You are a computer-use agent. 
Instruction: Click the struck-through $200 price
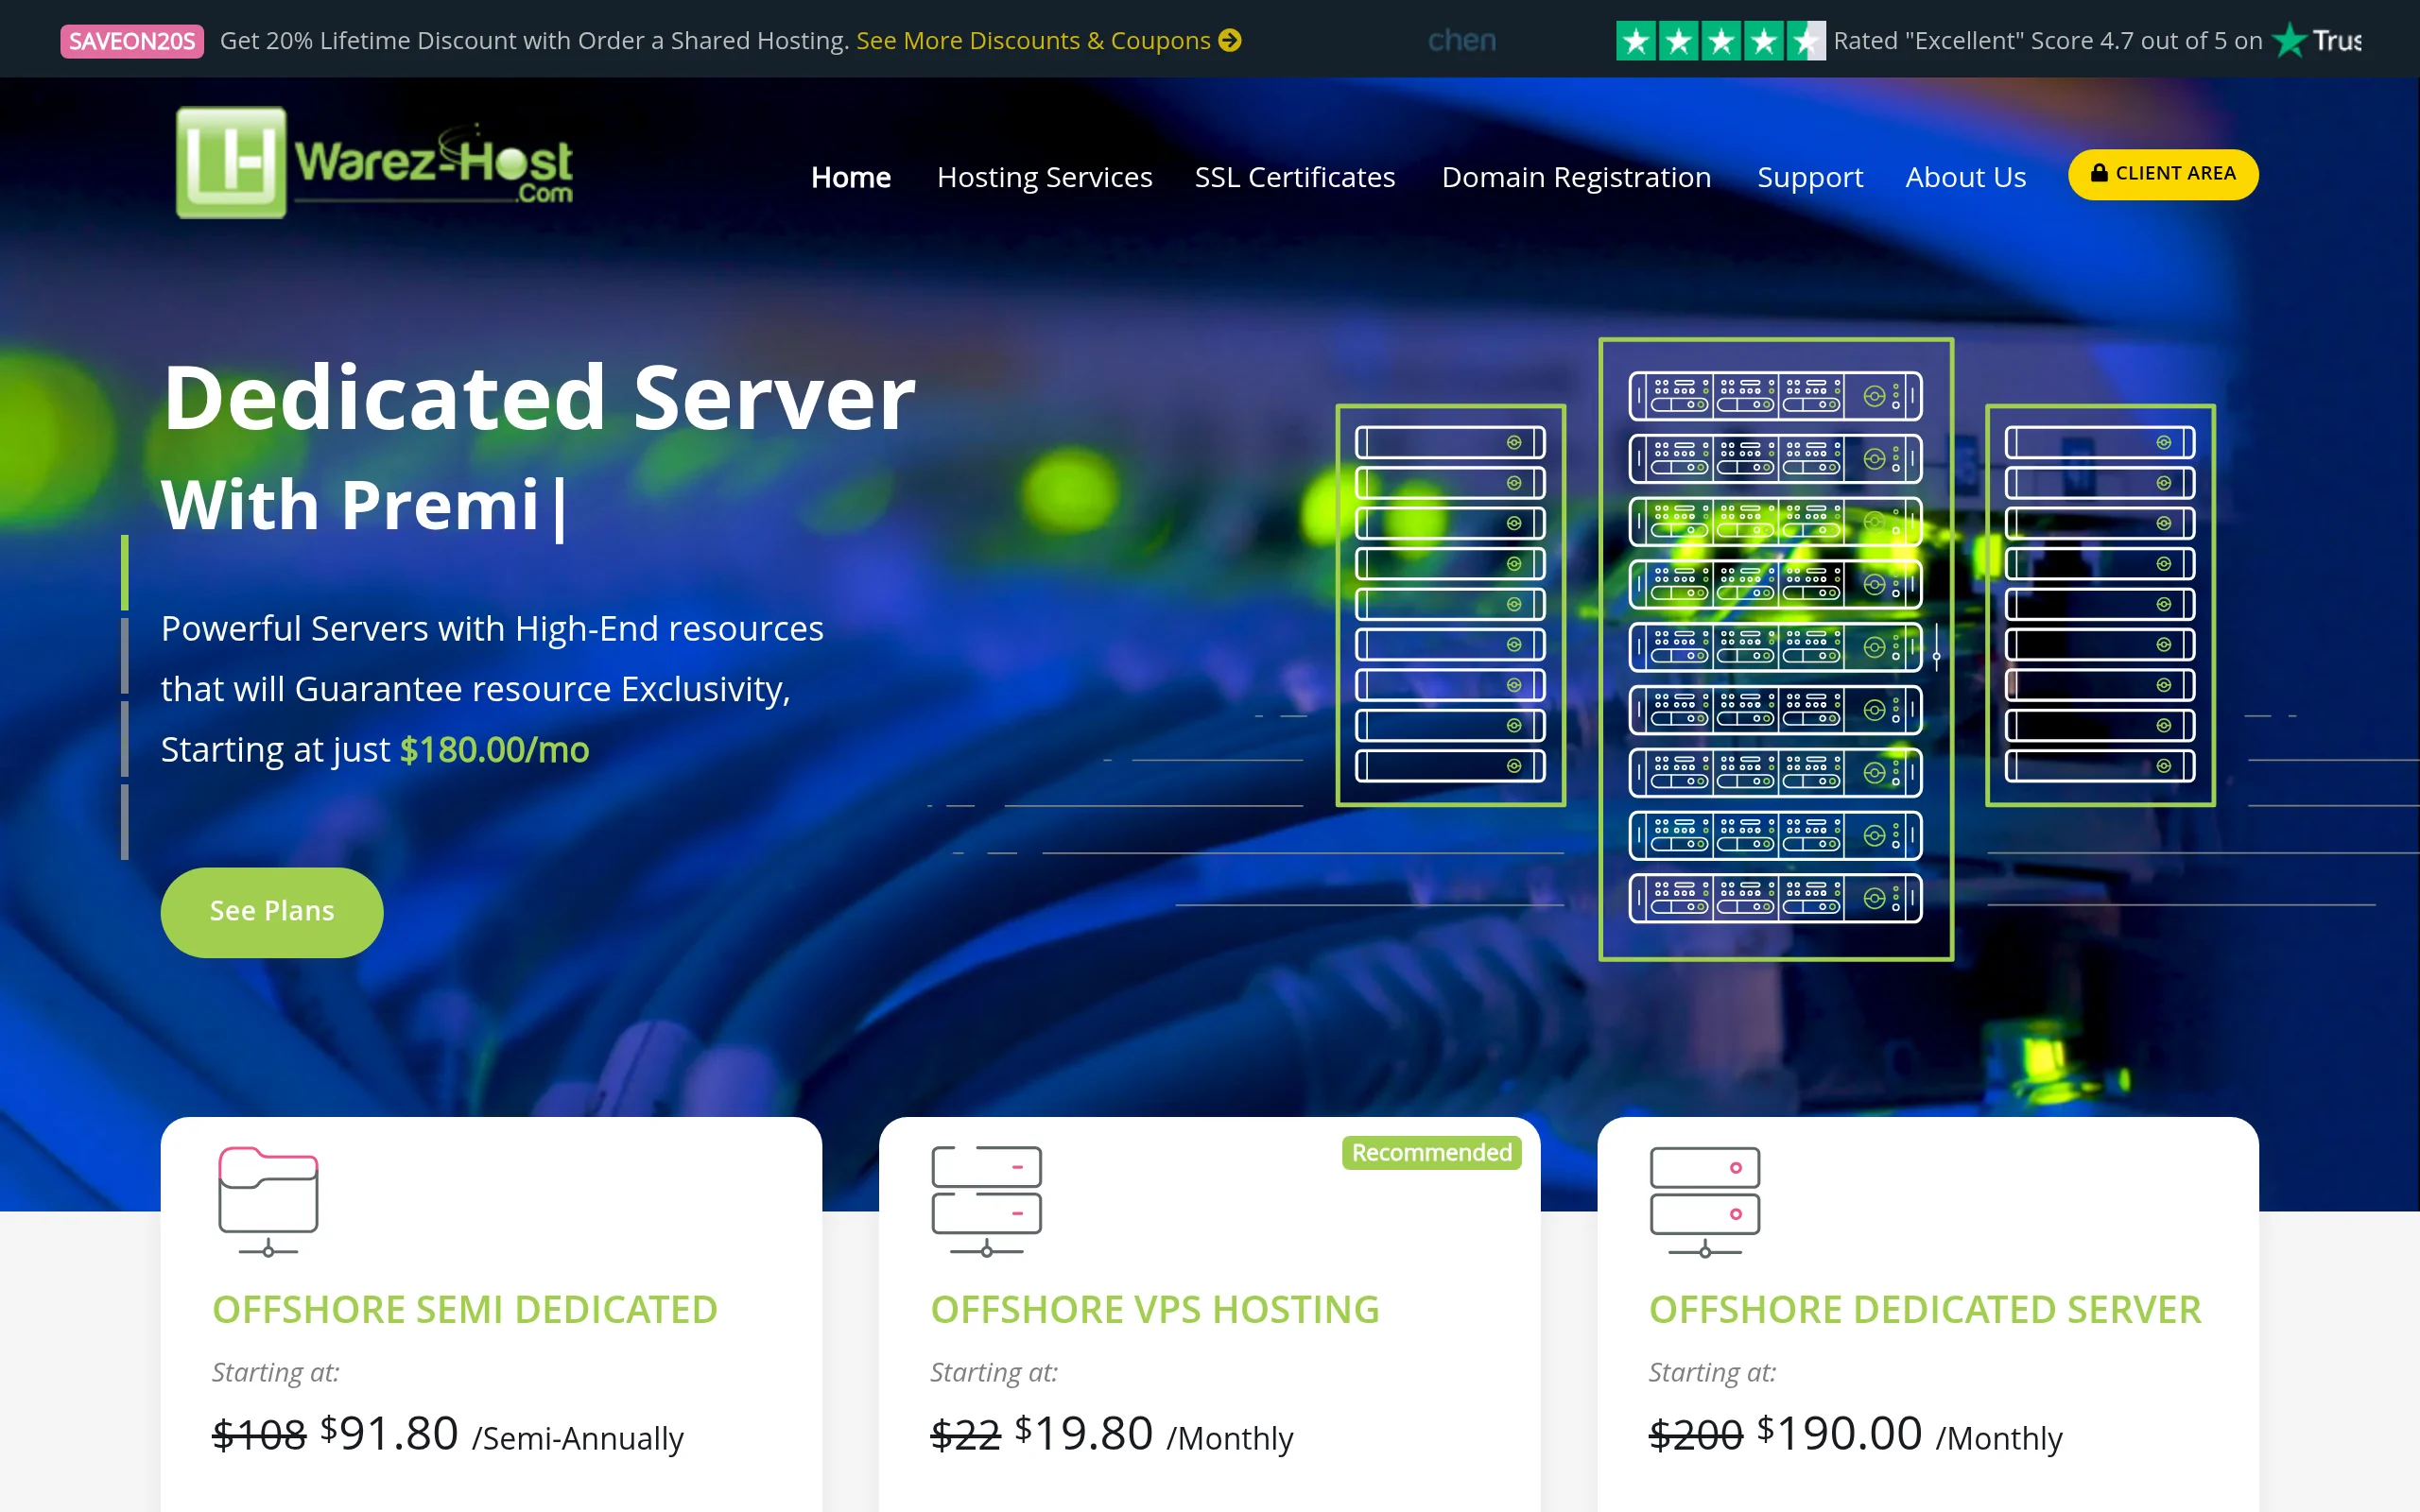(x=1696, y=1436)
